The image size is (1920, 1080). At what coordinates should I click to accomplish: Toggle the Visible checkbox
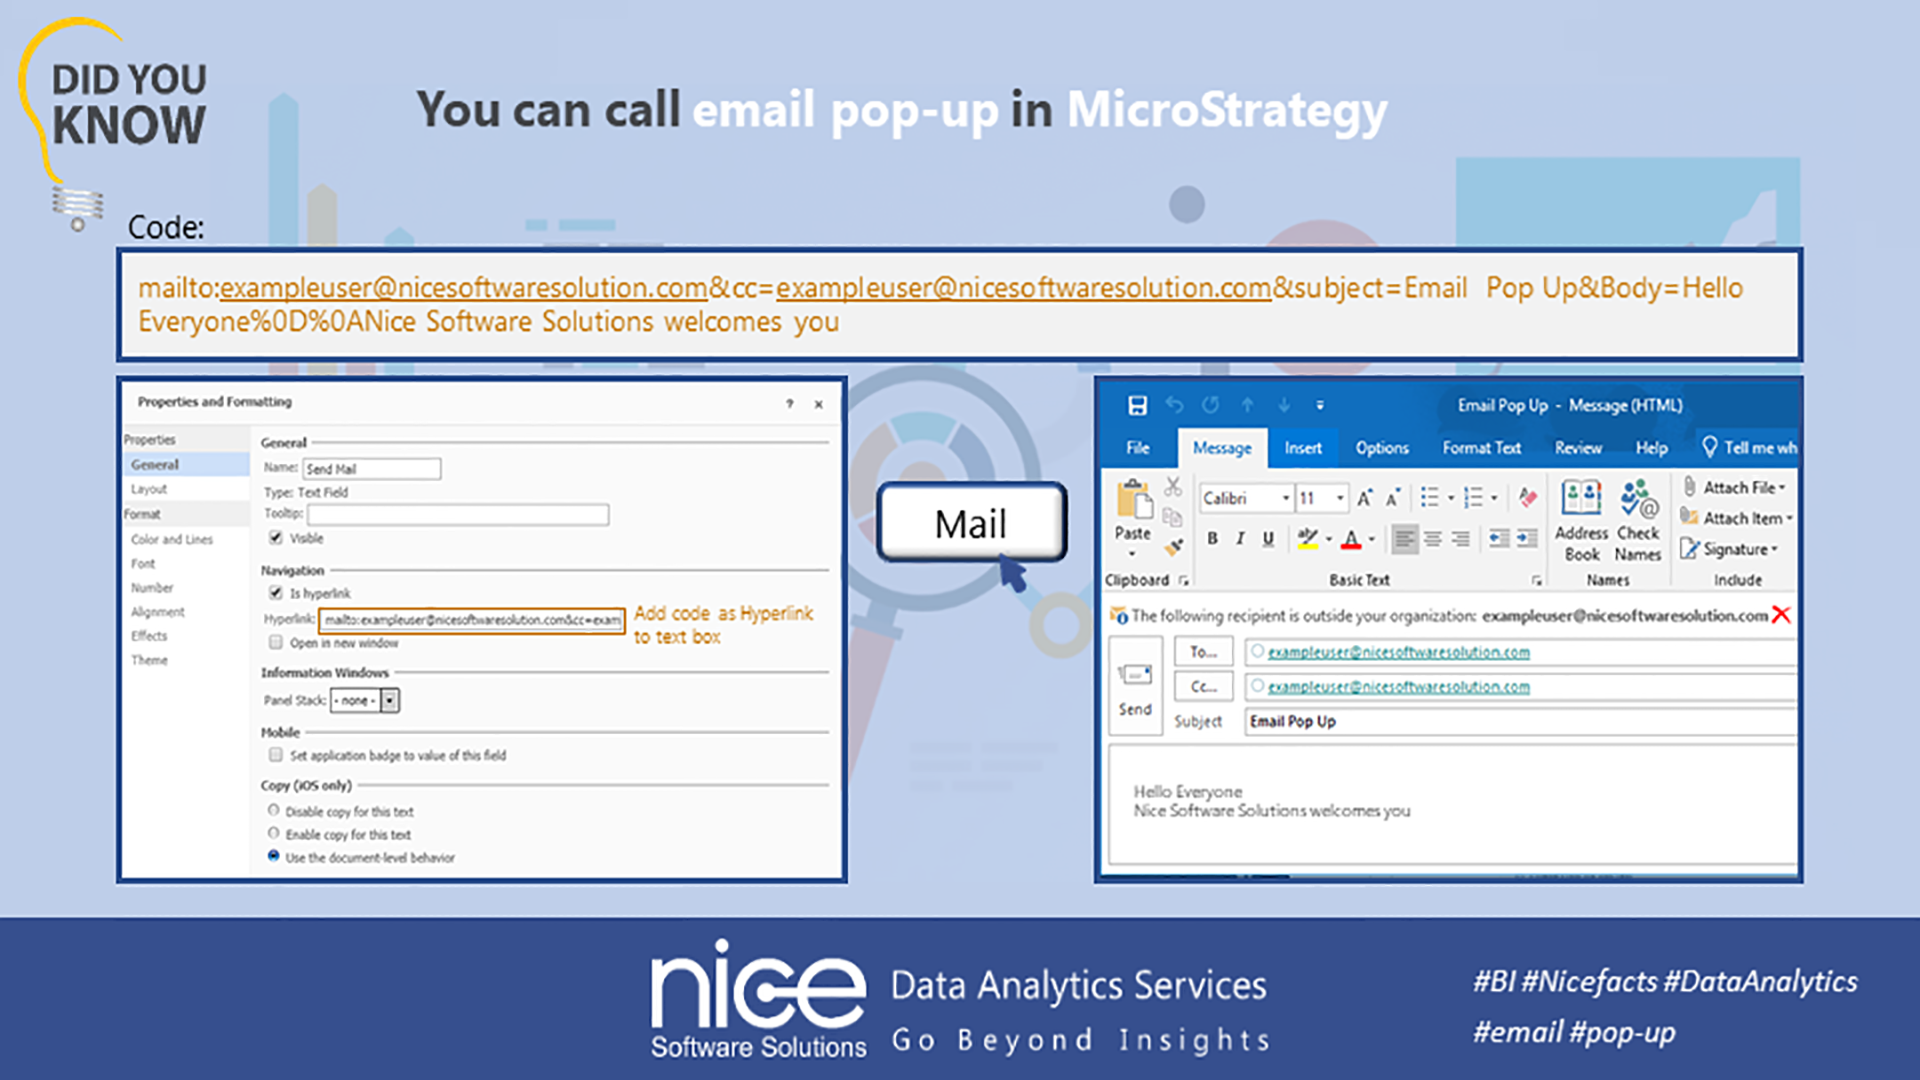[x=276, y=538]
